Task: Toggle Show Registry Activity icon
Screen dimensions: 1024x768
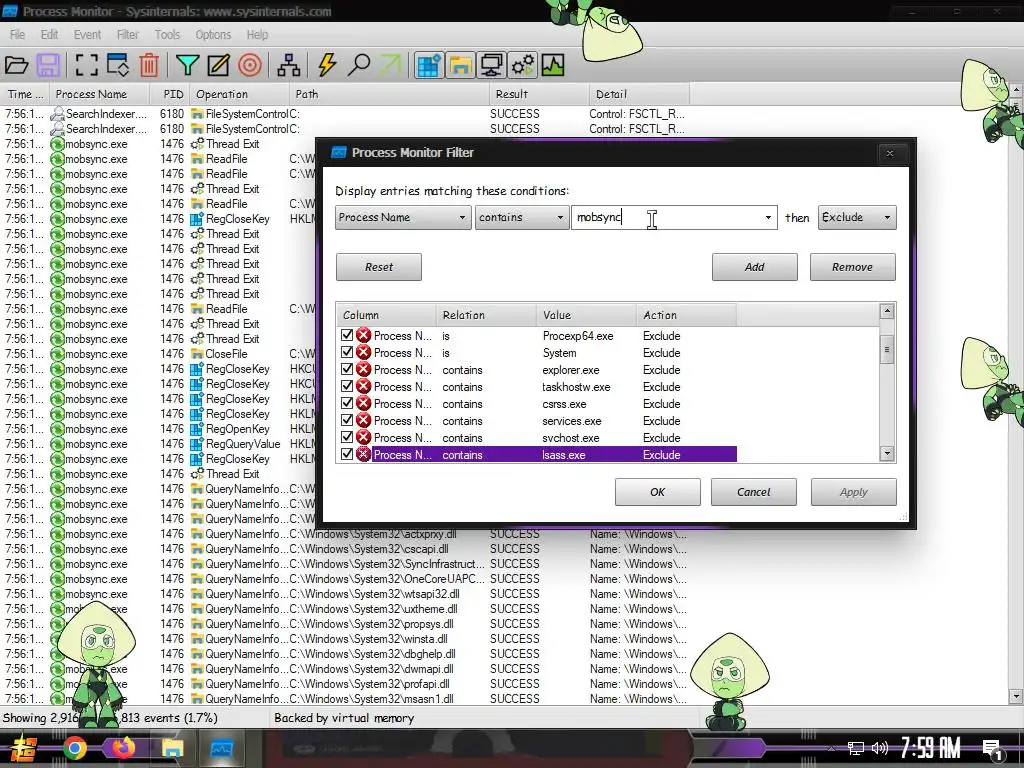Action: pos(429,65)
